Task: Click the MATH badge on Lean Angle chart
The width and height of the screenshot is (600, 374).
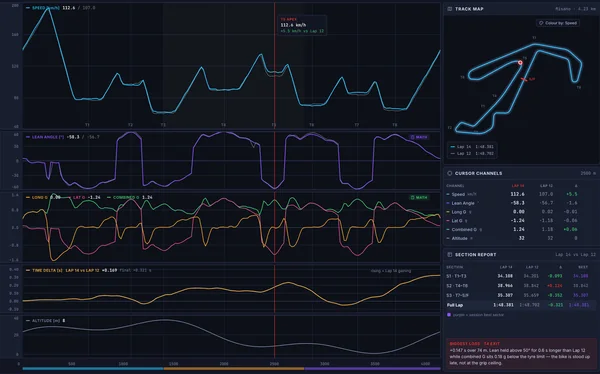Action: 419,137
